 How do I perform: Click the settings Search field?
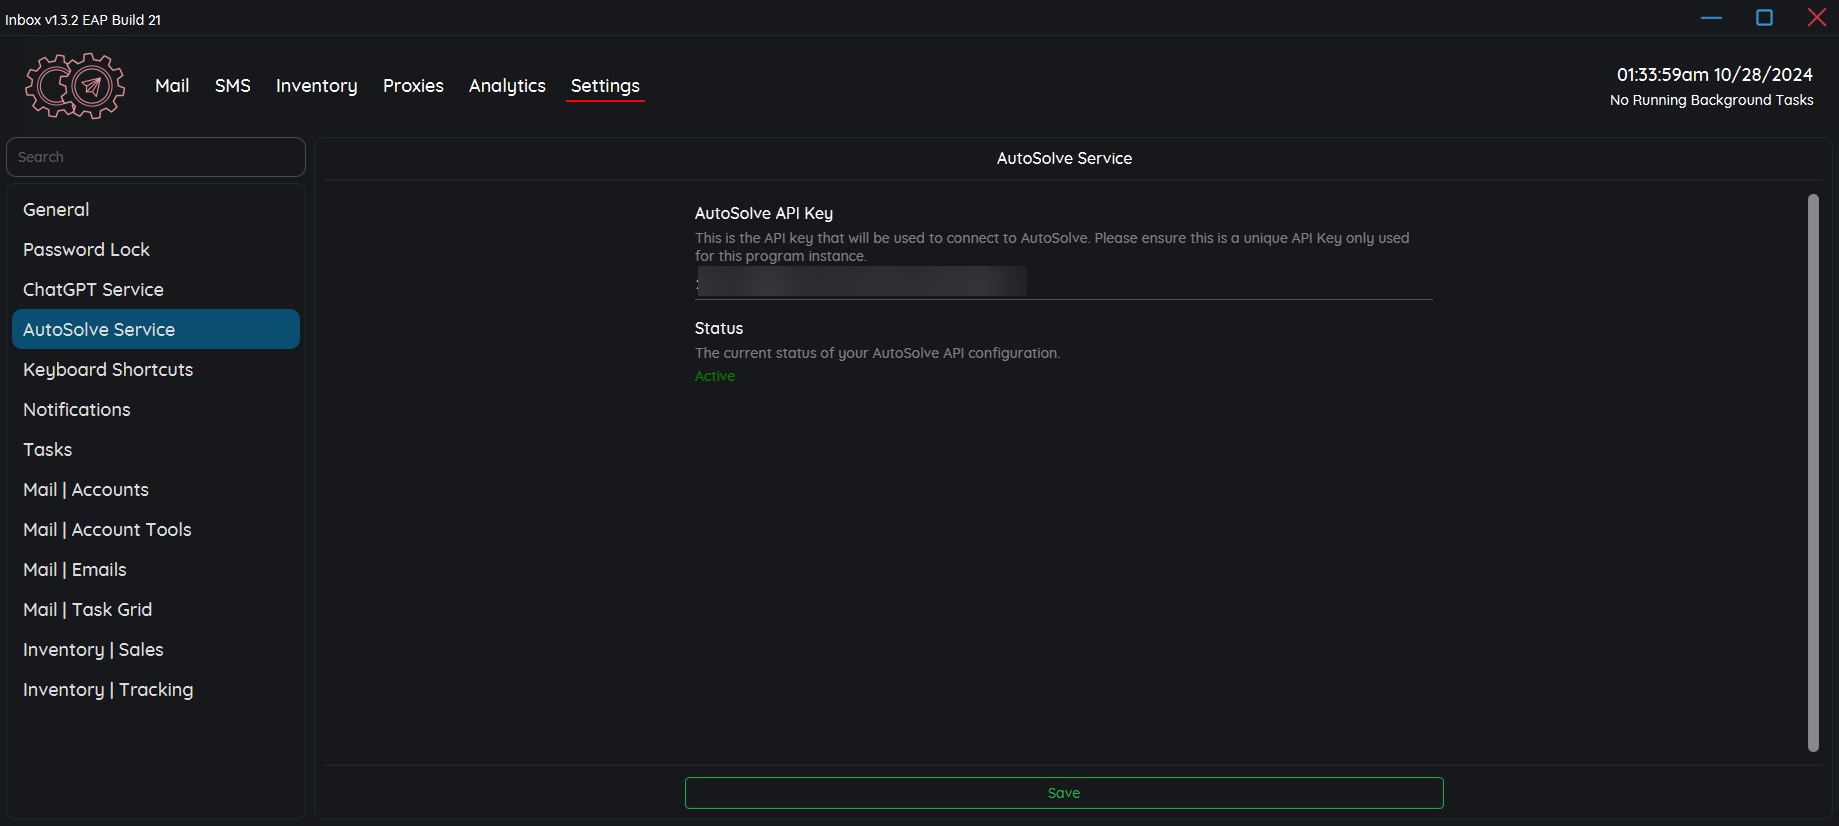coord(156,157)
